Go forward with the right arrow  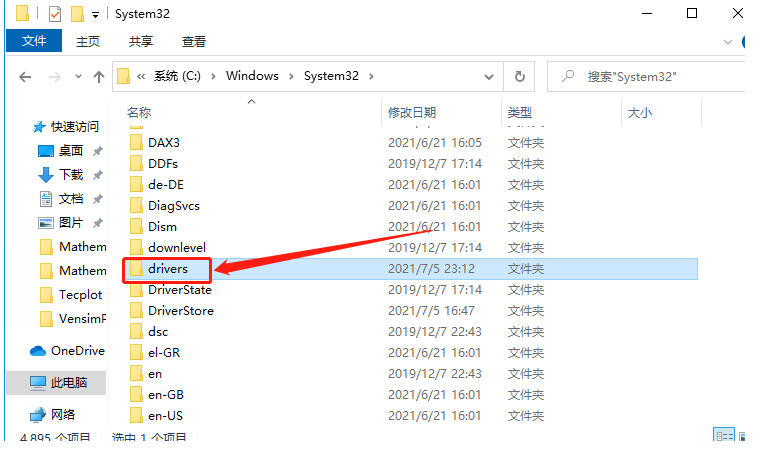(x=55, y=77)
